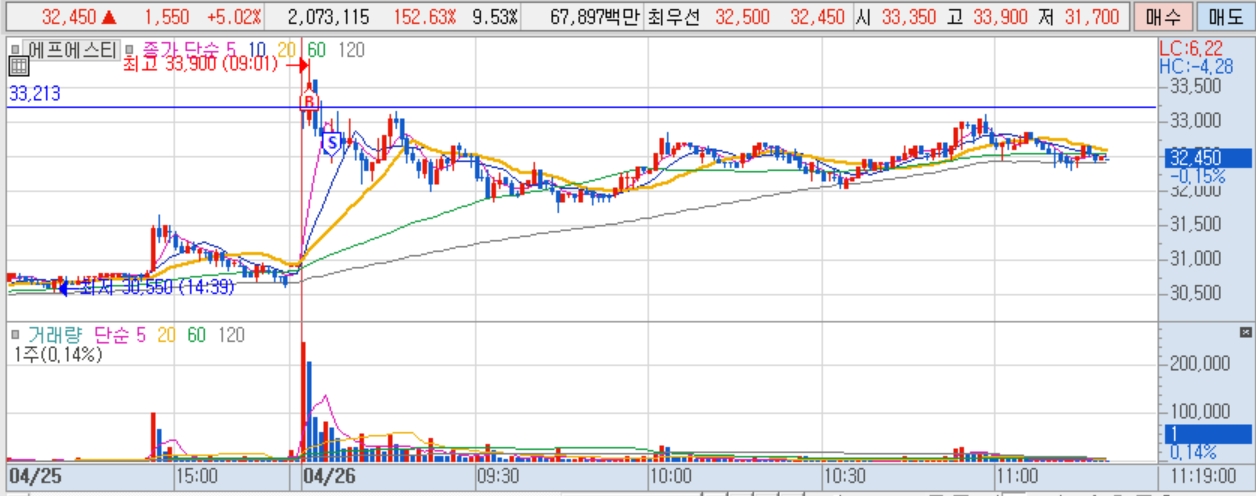The width and height of the screenshot is (1256, 496).
Task: Click the LC:6.22 indicator text
Action: click(x=1192, y=47)
